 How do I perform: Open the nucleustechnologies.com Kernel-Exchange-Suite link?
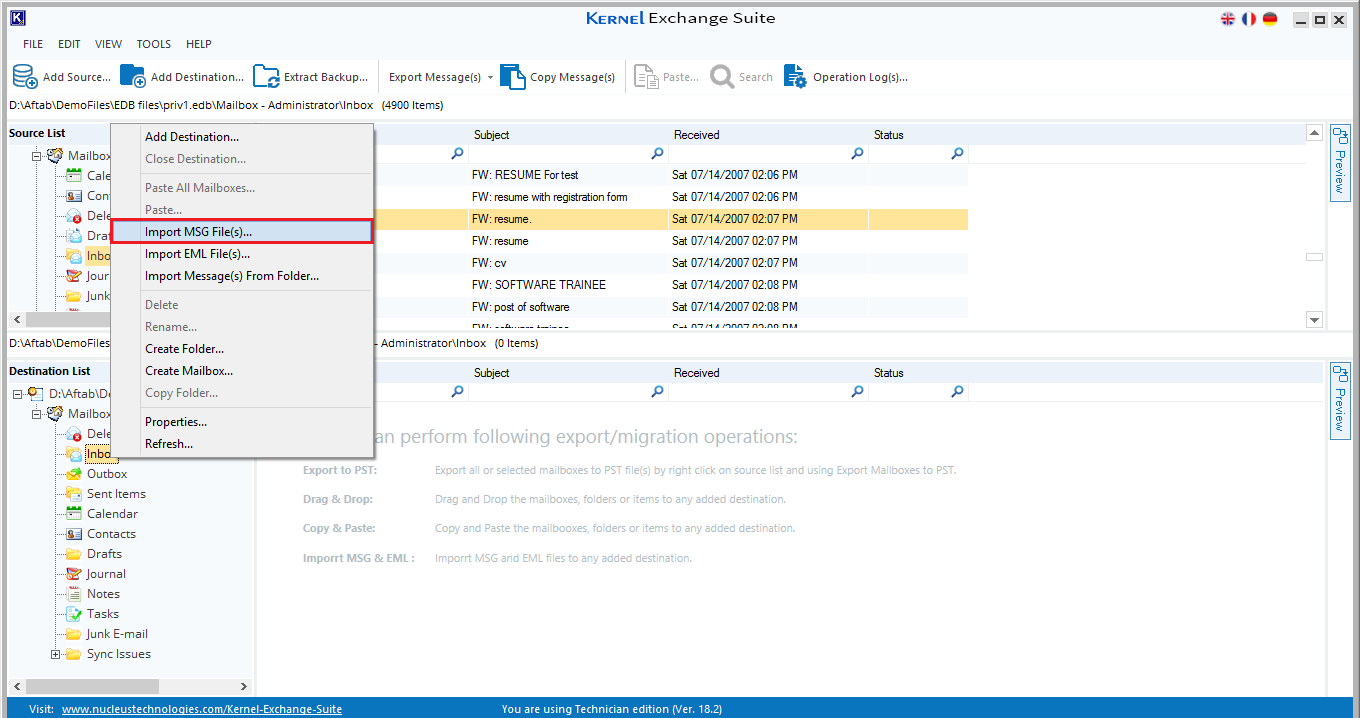point(202,709)
